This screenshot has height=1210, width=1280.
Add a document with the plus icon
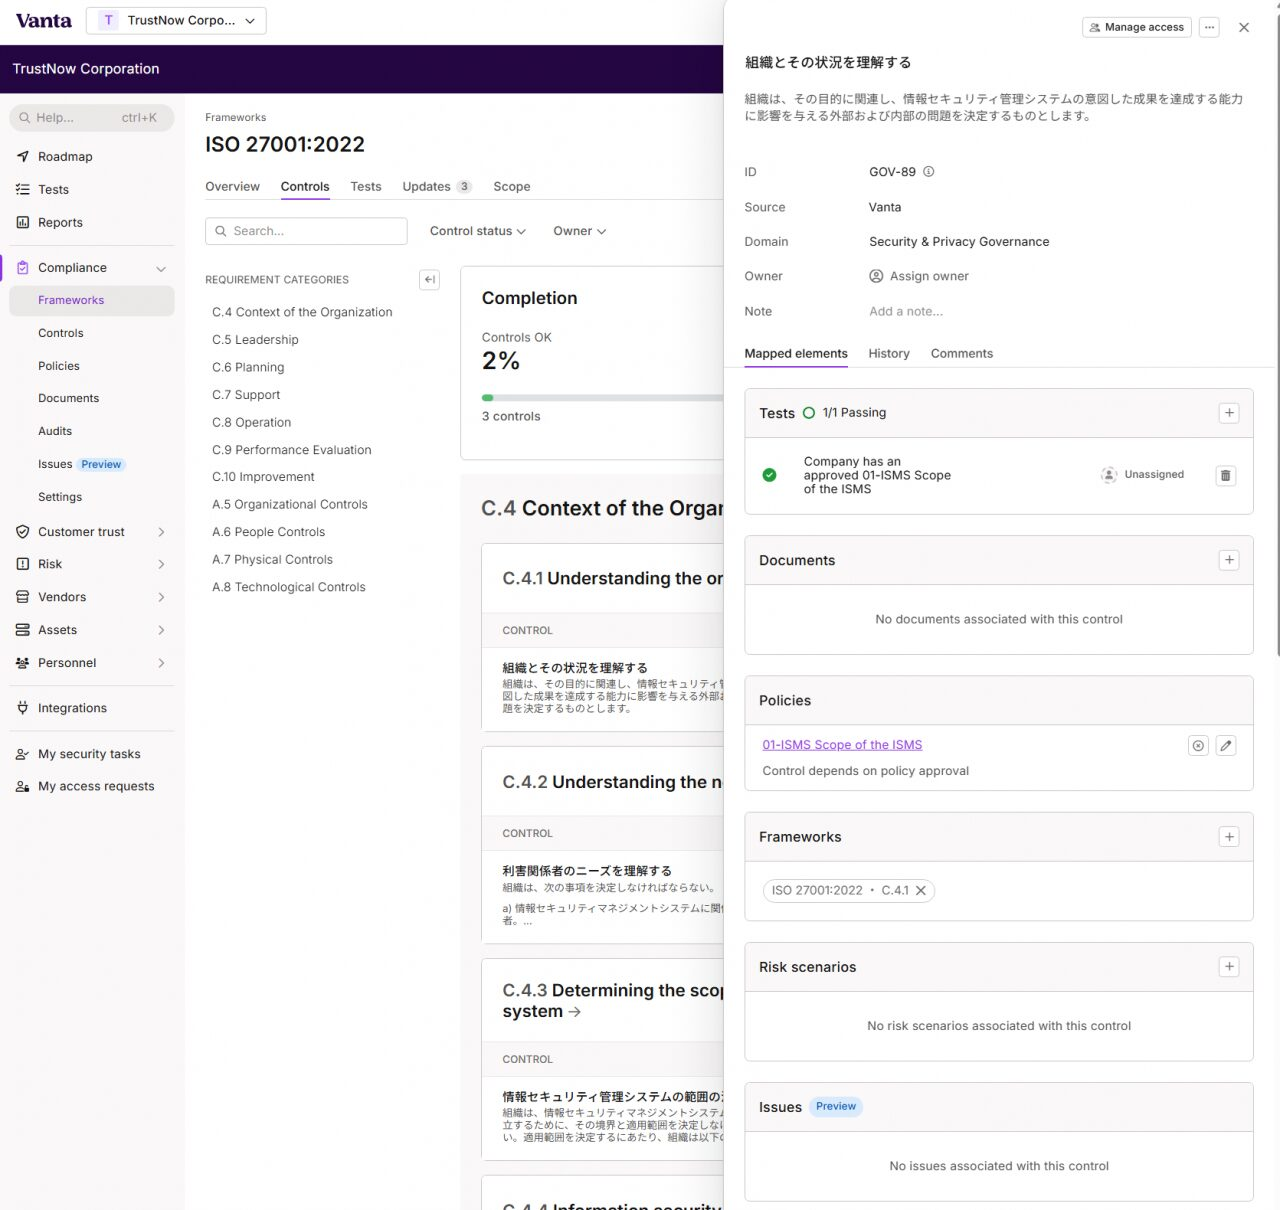1230,560
